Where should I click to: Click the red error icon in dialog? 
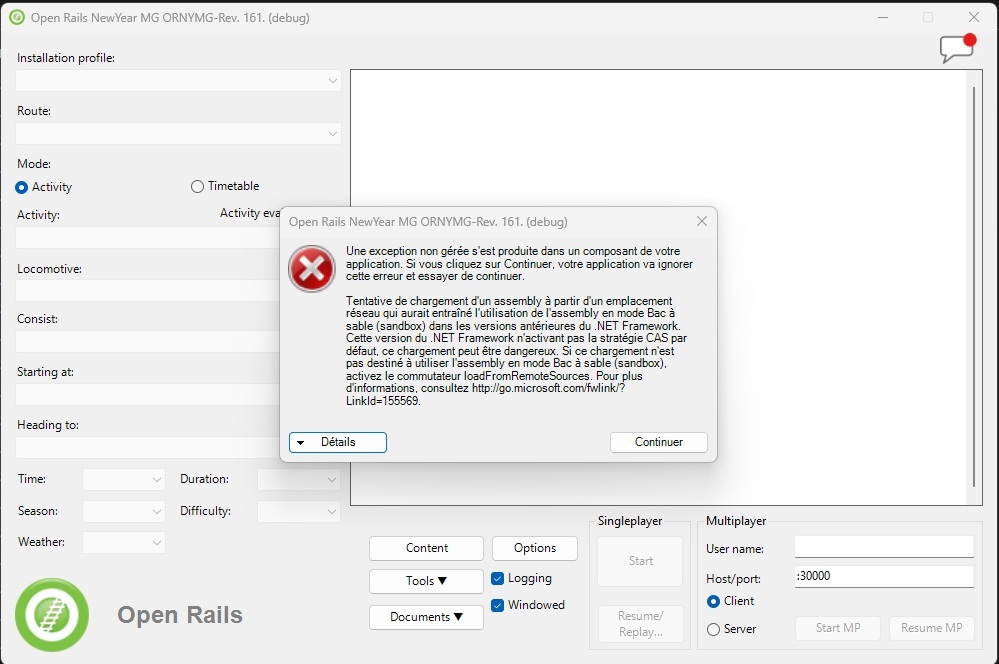312,269
